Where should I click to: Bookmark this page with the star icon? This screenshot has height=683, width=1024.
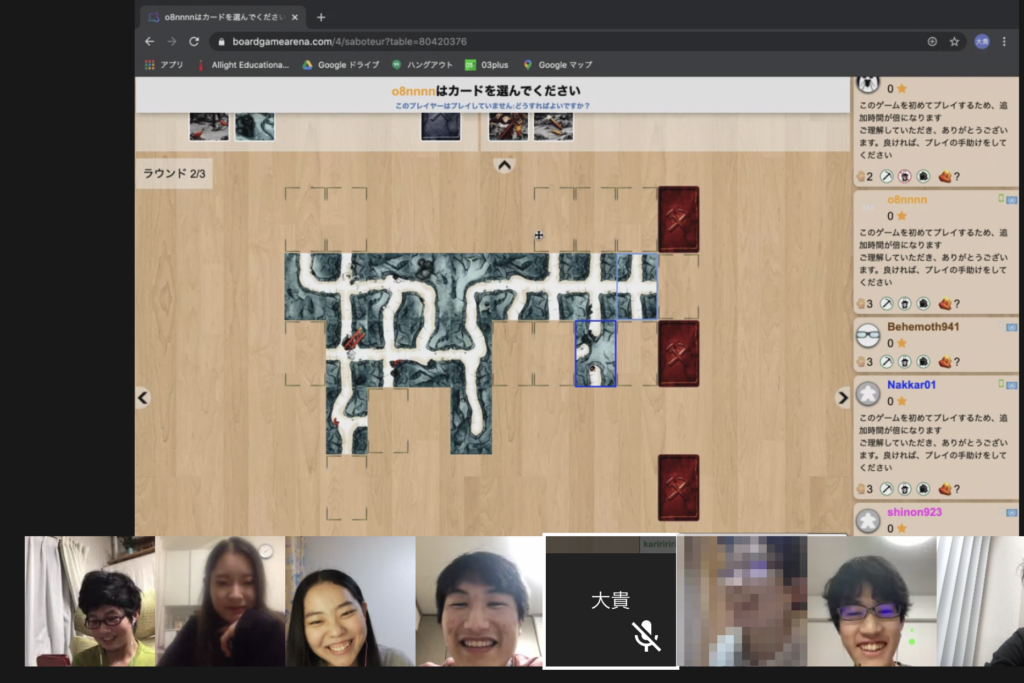pos(954,41)
